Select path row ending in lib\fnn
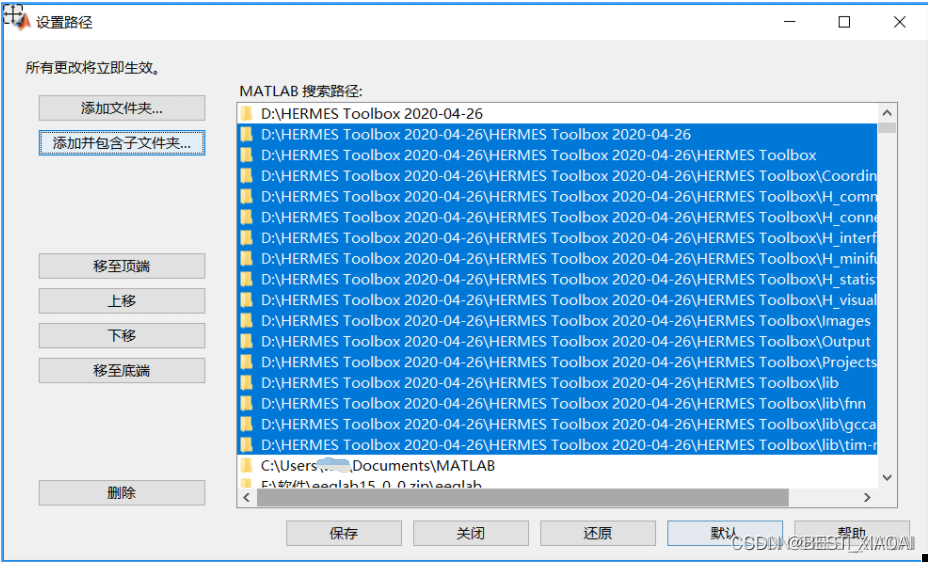This screenshot has height=562, width=928. [x=558, y=403]
